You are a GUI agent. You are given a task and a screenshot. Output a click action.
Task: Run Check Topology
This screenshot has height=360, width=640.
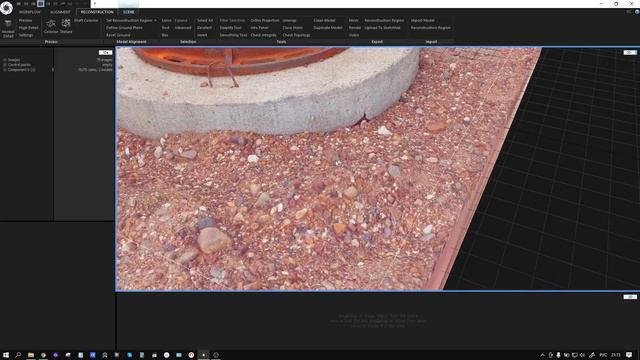(296, 35)
